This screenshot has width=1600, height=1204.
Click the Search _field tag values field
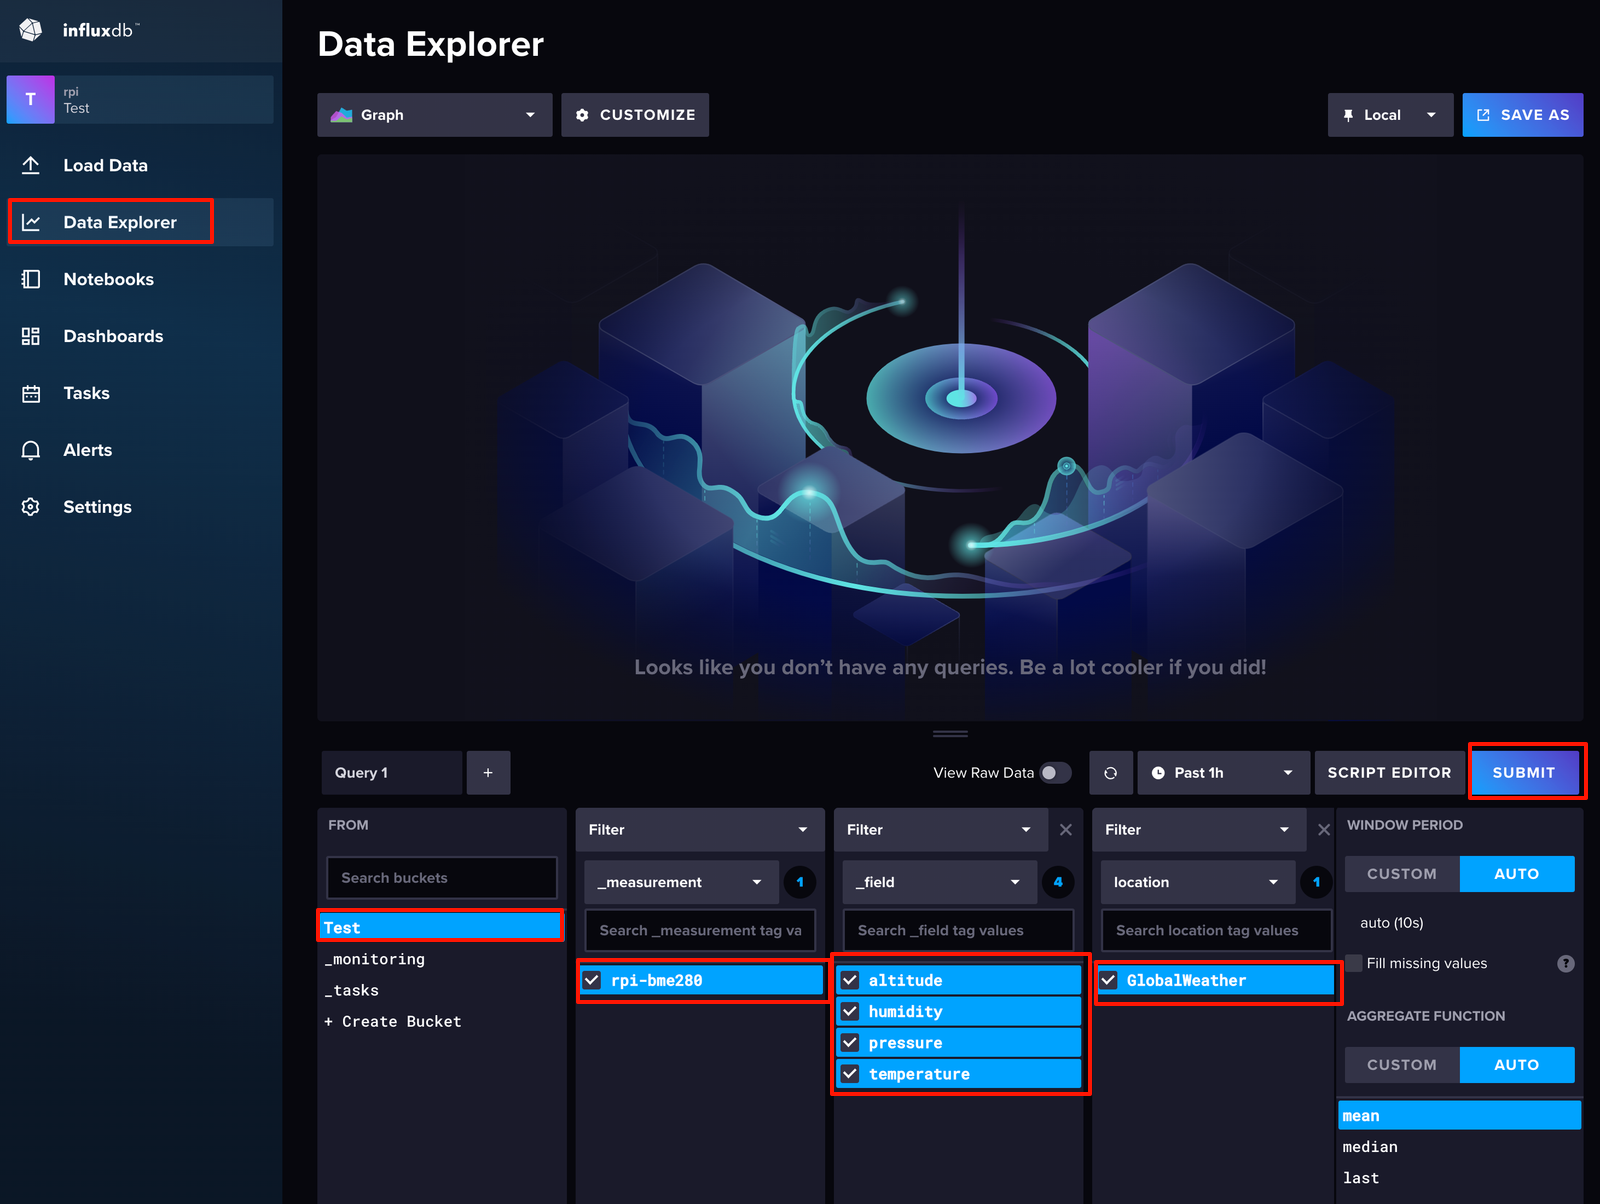[x=958, y=930]
